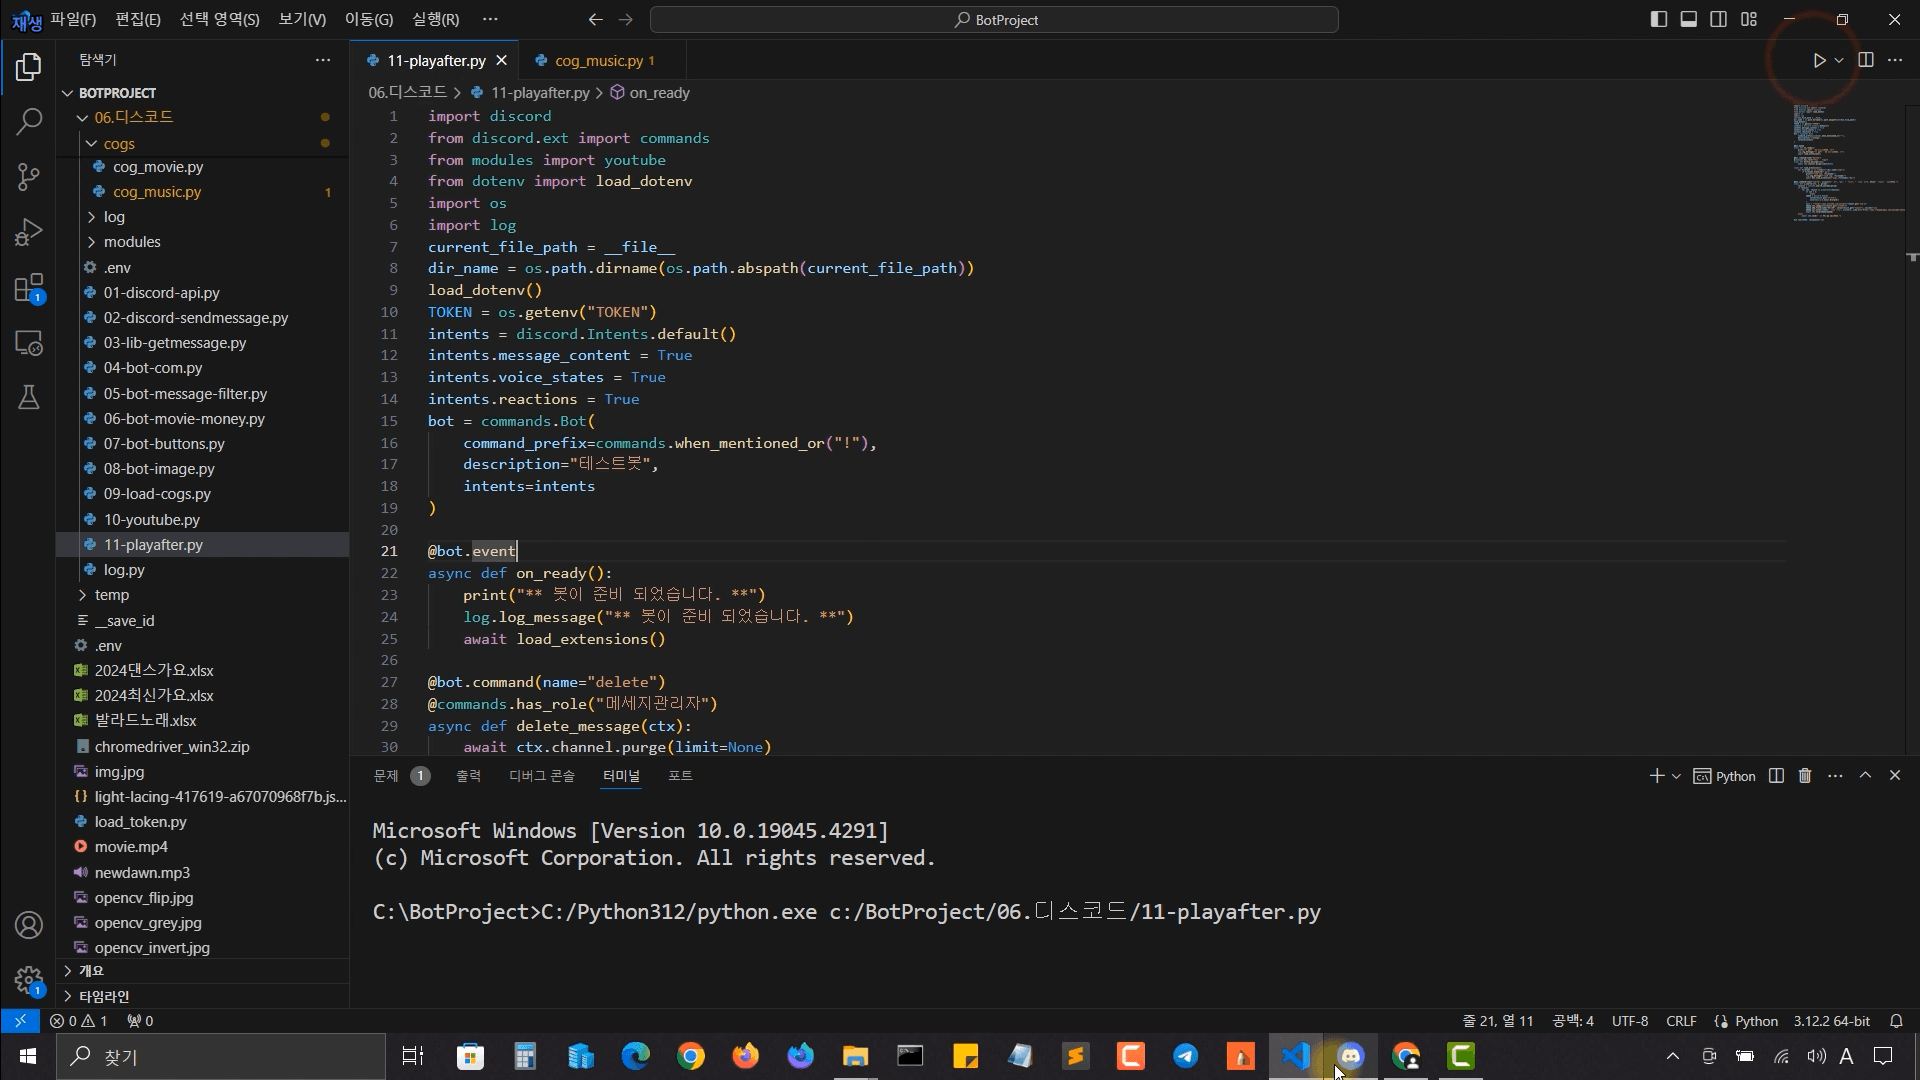Collapse the cogs folder
This screenshot has width=1920, height=1080.
point(118,143)
